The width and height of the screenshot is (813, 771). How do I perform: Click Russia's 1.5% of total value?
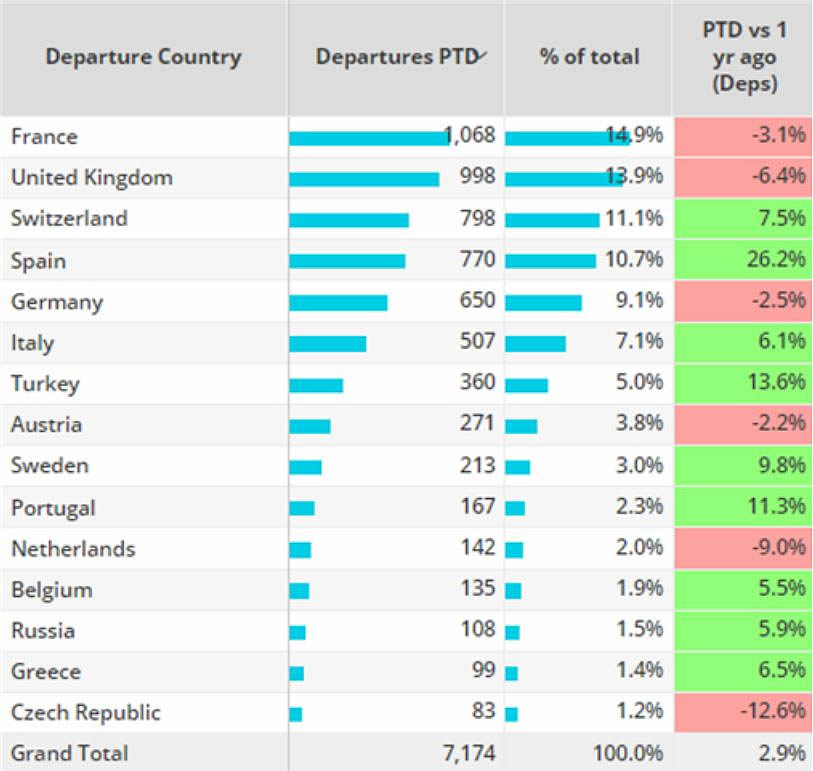[x=640, y=630]
